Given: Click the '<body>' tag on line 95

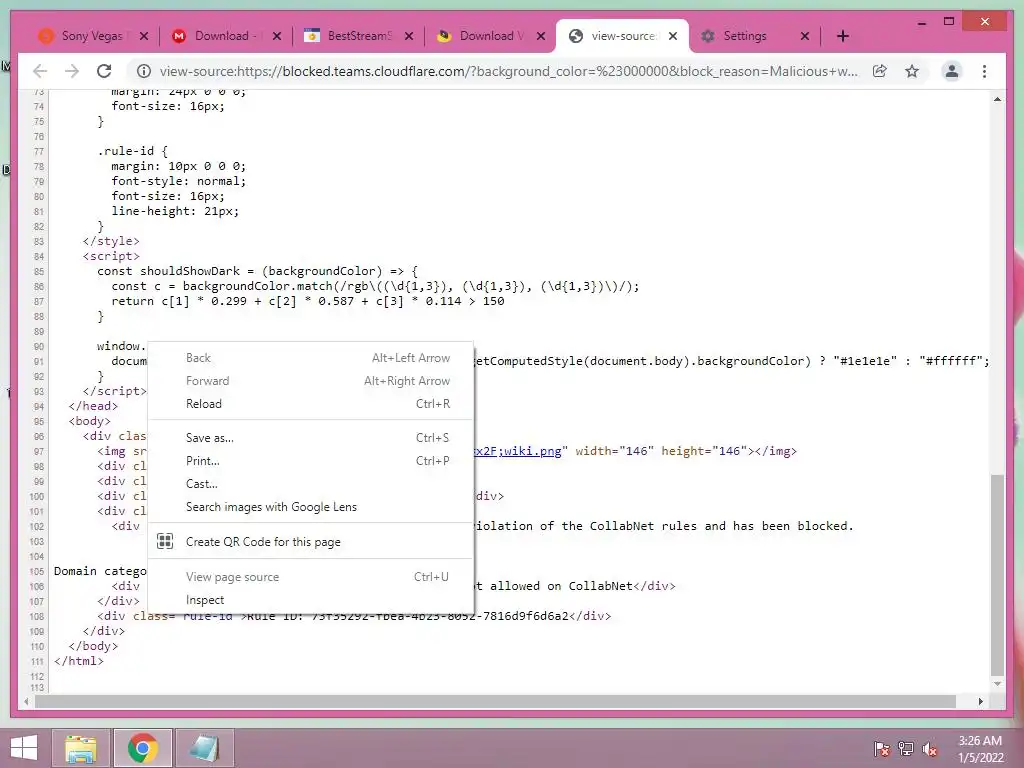Looking at the screenshot, I should click(89, 421).
